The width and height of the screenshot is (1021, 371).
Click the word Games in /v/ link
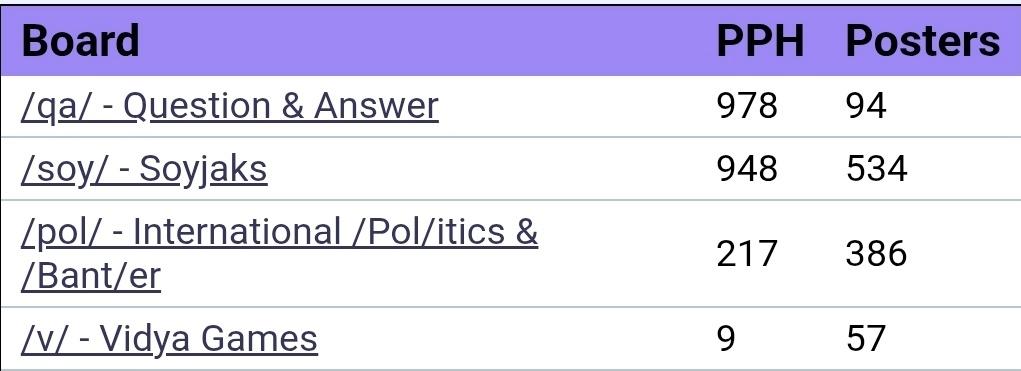259,338
